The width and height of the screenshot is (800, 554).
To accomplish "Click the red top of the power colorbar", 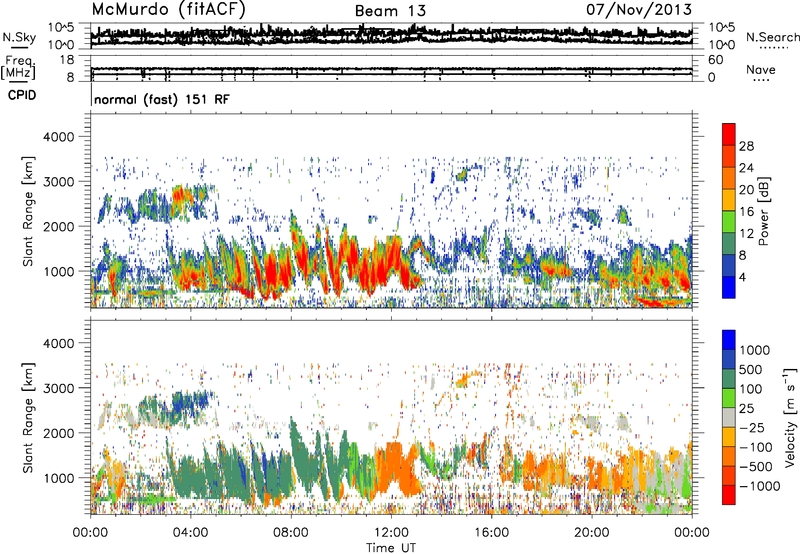I will [x=729, y=134].
